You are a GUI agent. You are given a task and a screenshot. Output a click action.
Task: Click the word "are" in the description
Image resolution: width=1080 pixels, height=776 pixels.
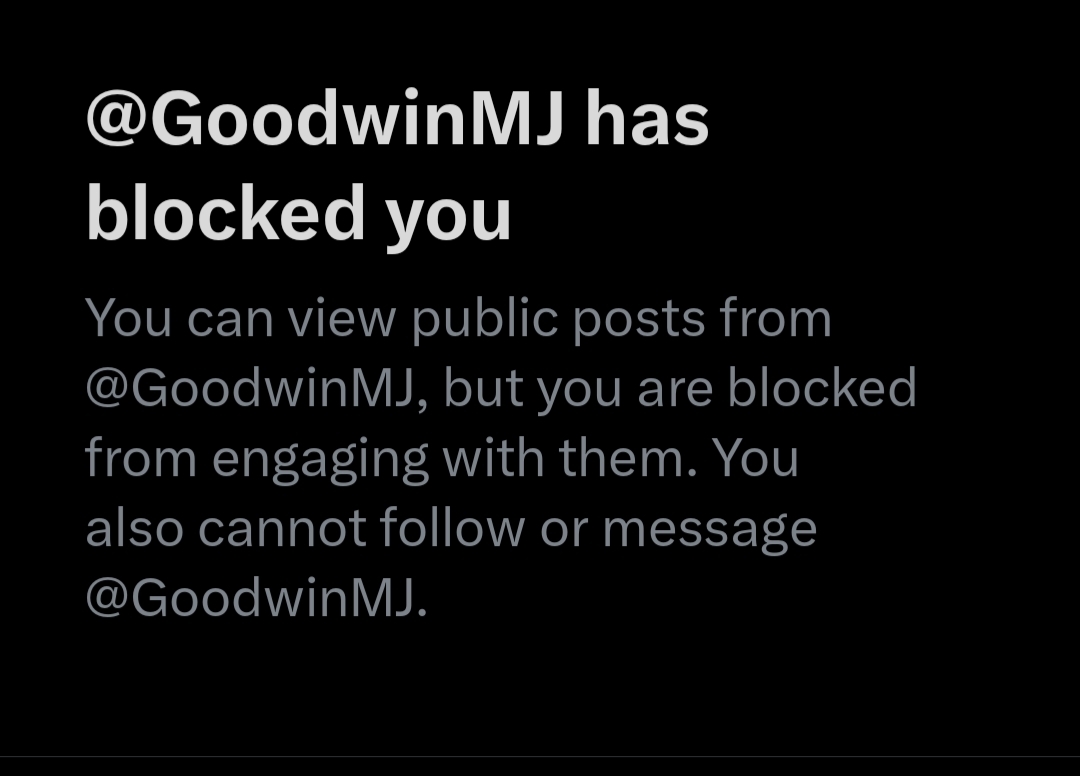pyautogui.click(x=675, y=391)
